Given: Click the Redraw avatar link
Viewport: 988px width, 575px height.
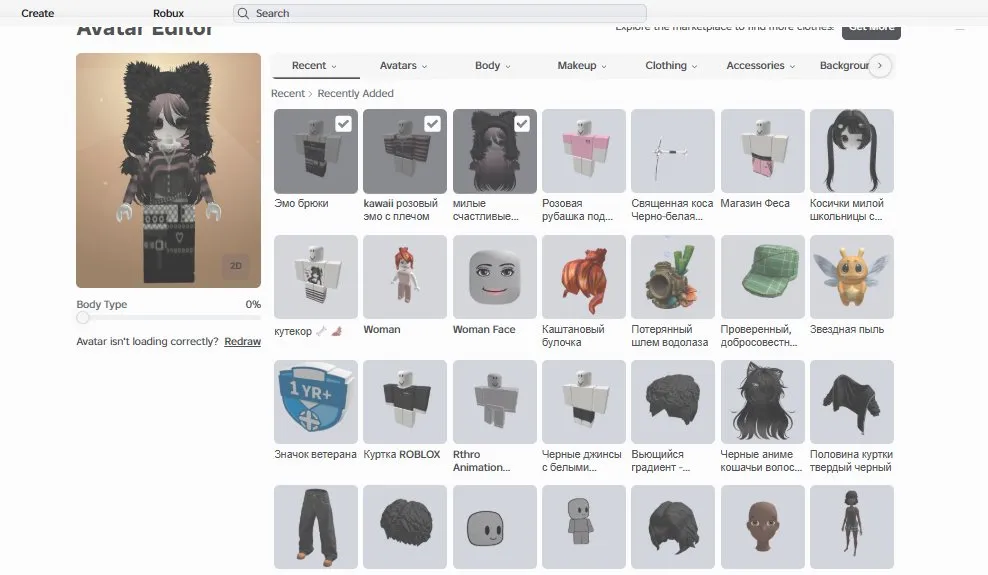Looking at the screenshot, I should pos(243,341).
